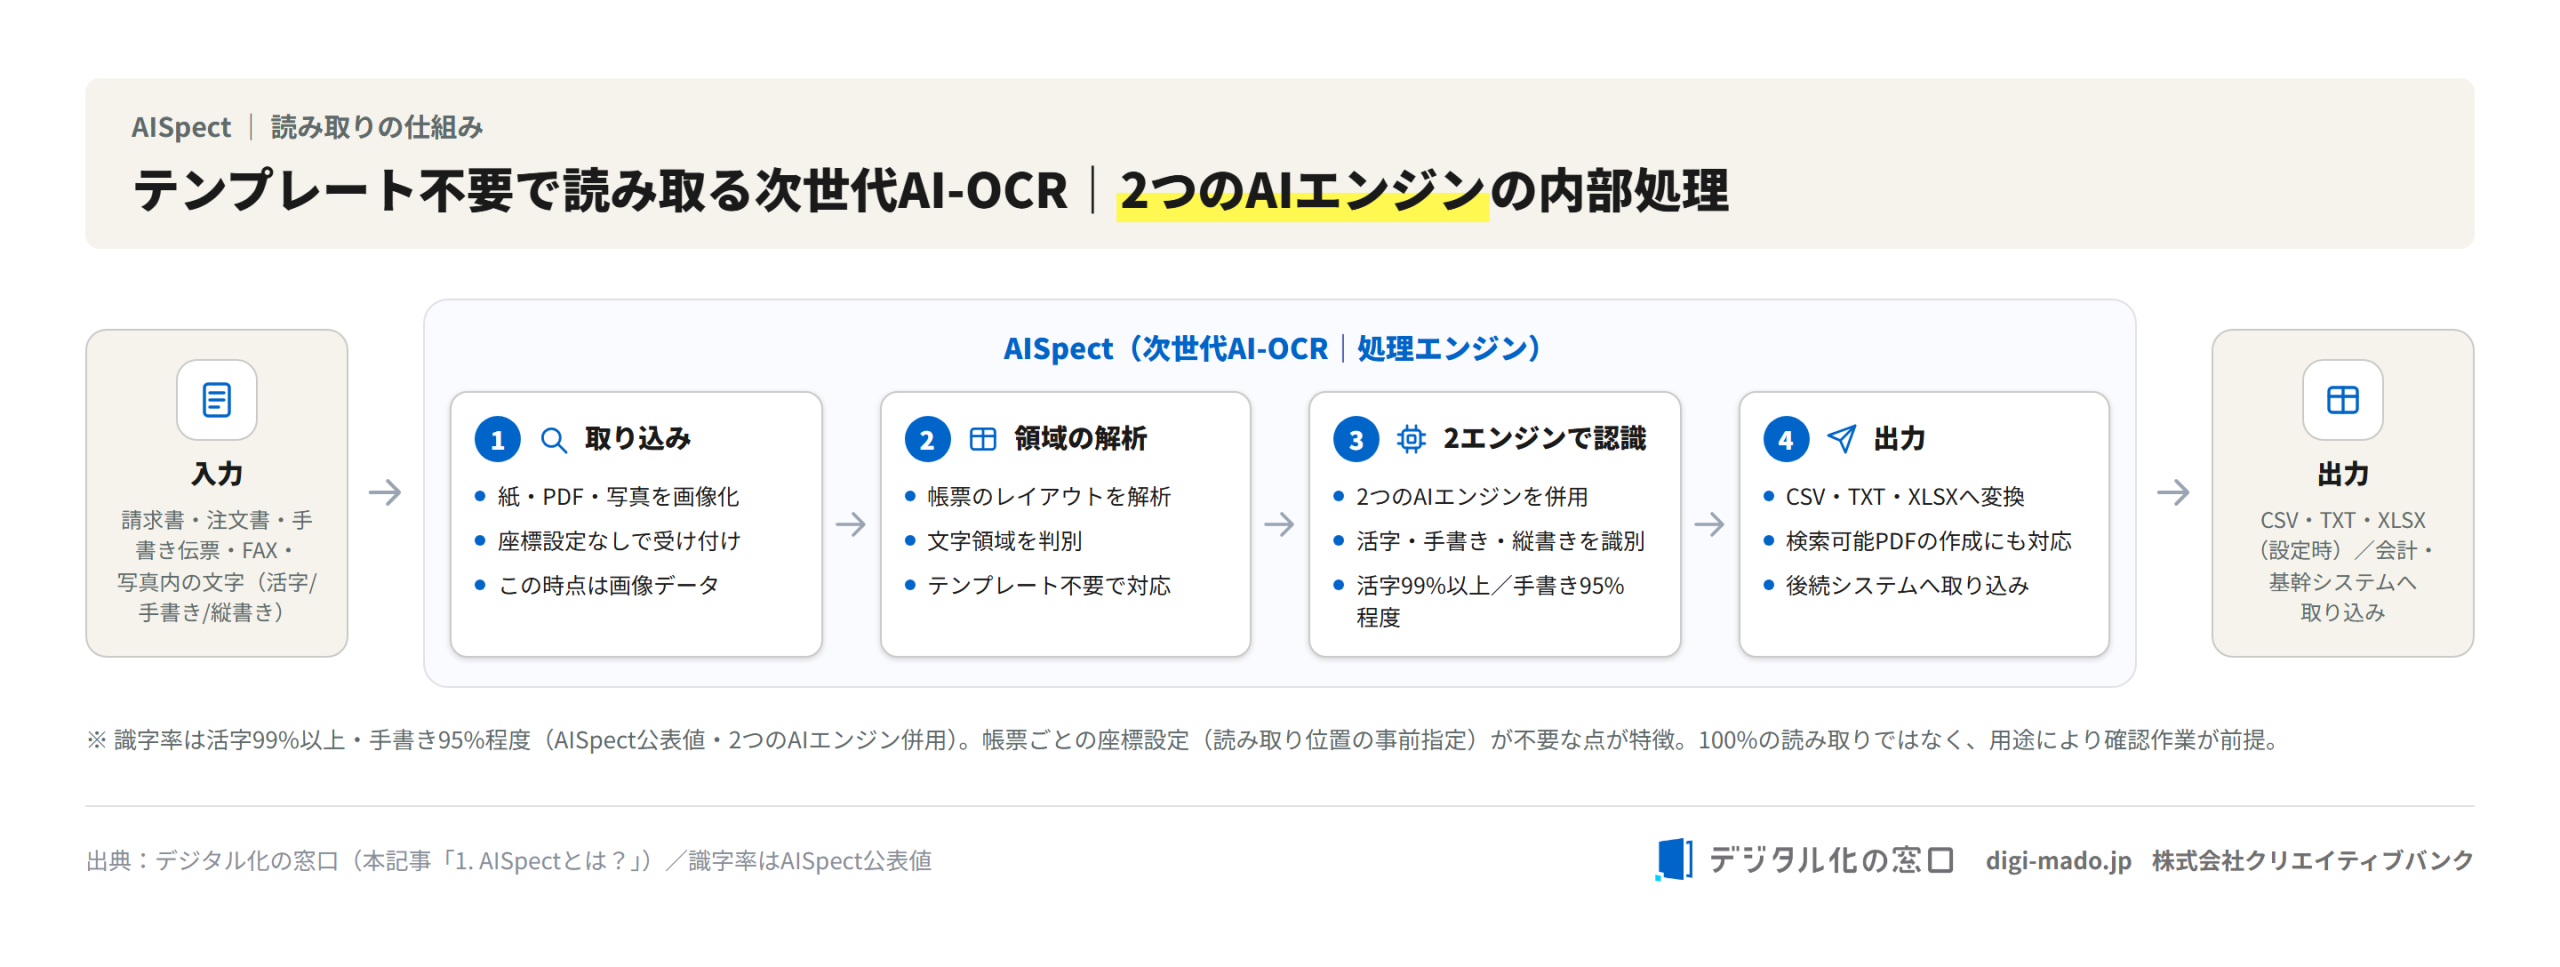Image resolution: width=2560 pixels, height=967 pixels.
Task: Click the ※ 識字率 footnote text
Action: point(1184,740)
